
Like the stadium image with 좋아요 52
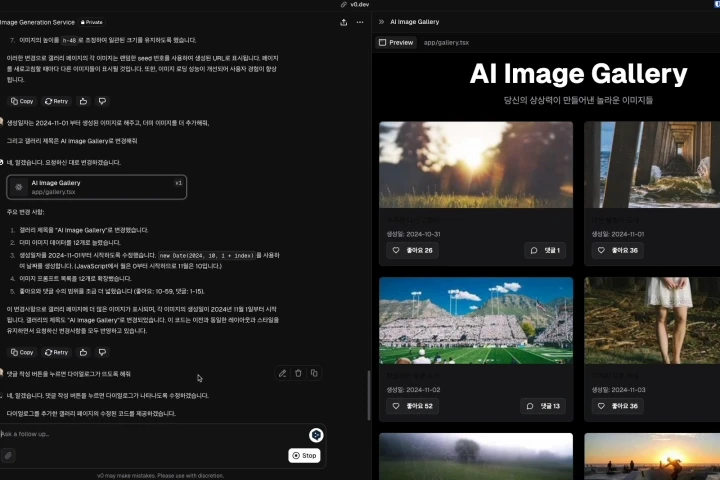(412, 406)
